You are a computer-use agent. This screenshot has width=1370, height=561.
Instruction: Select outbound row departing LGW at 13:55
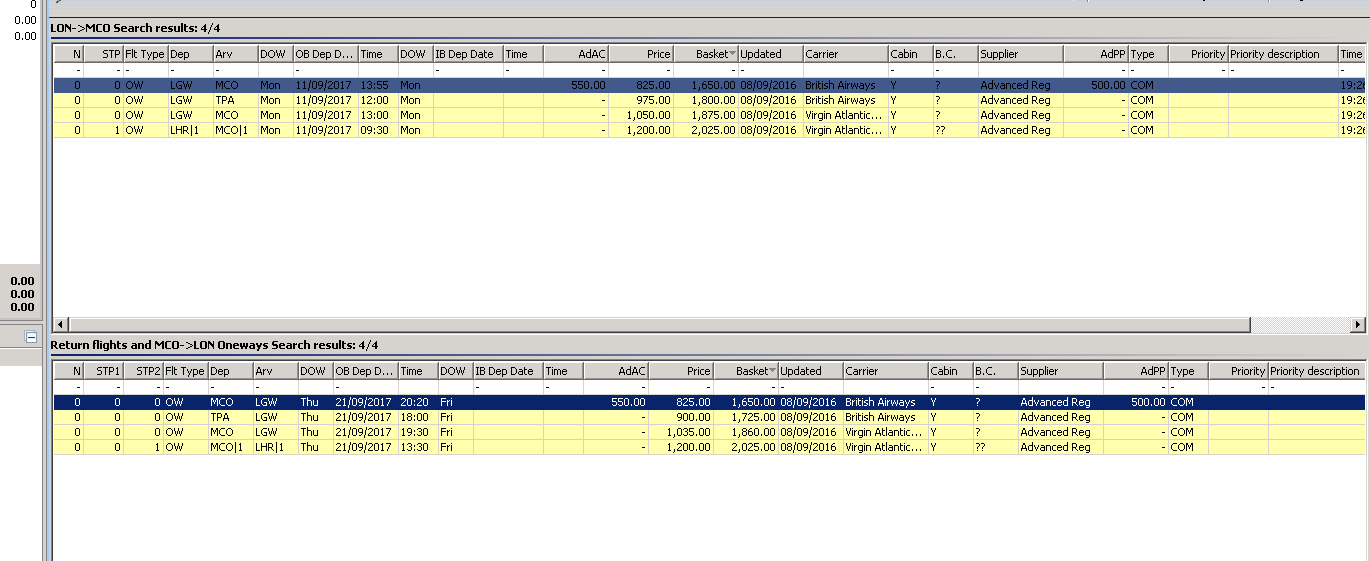pos(710,85)
